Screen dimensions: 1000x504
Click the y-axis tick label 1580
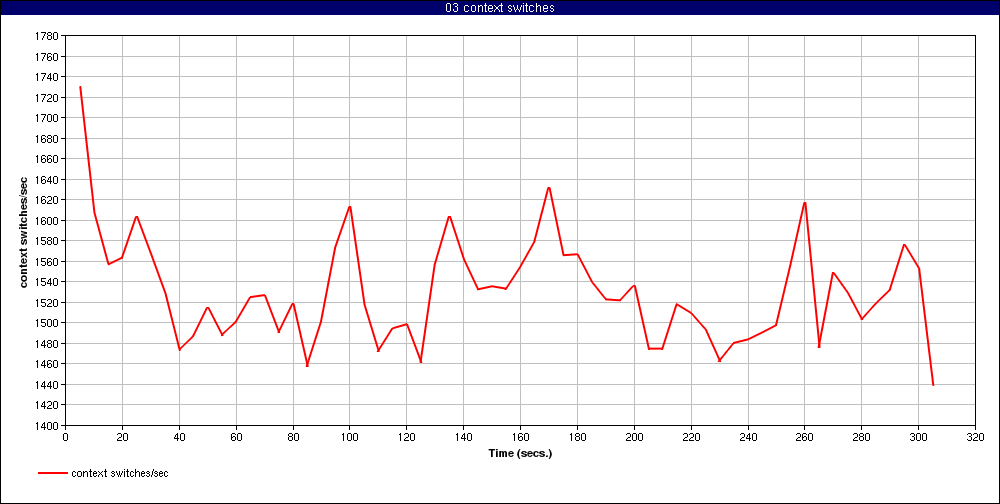48,241
